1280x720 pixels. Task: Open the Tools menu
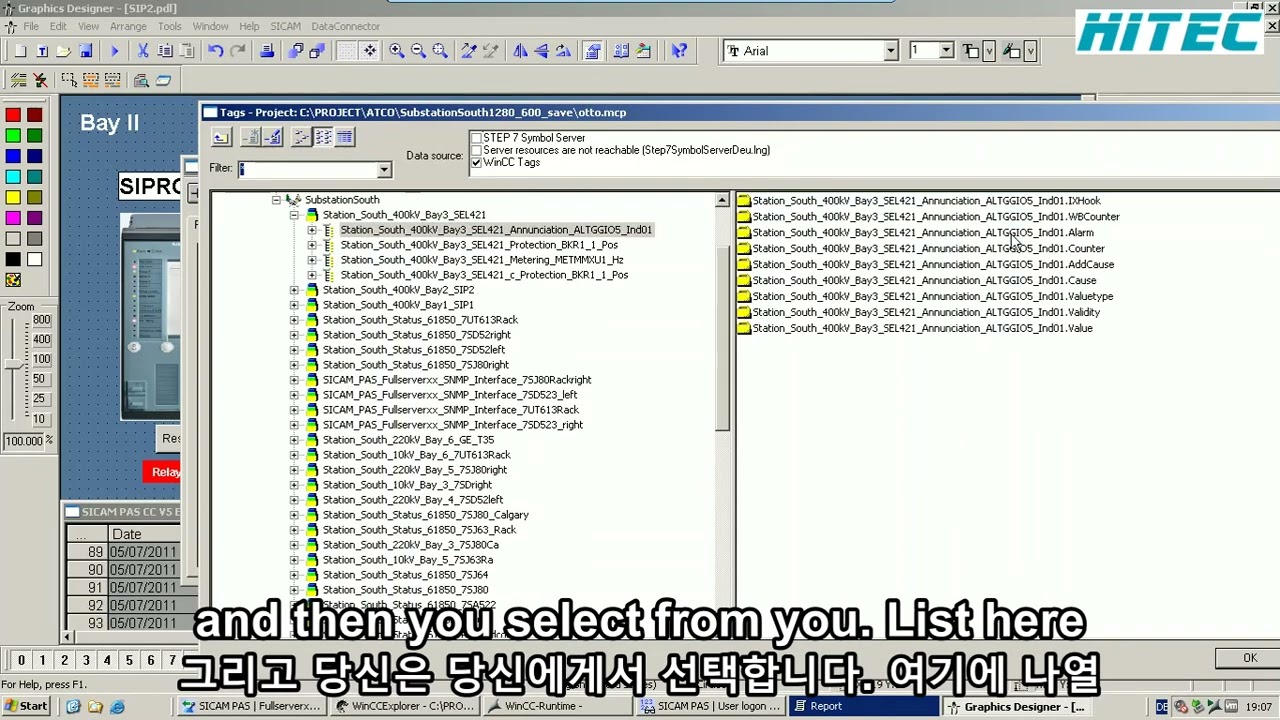(x=170, y=26)
